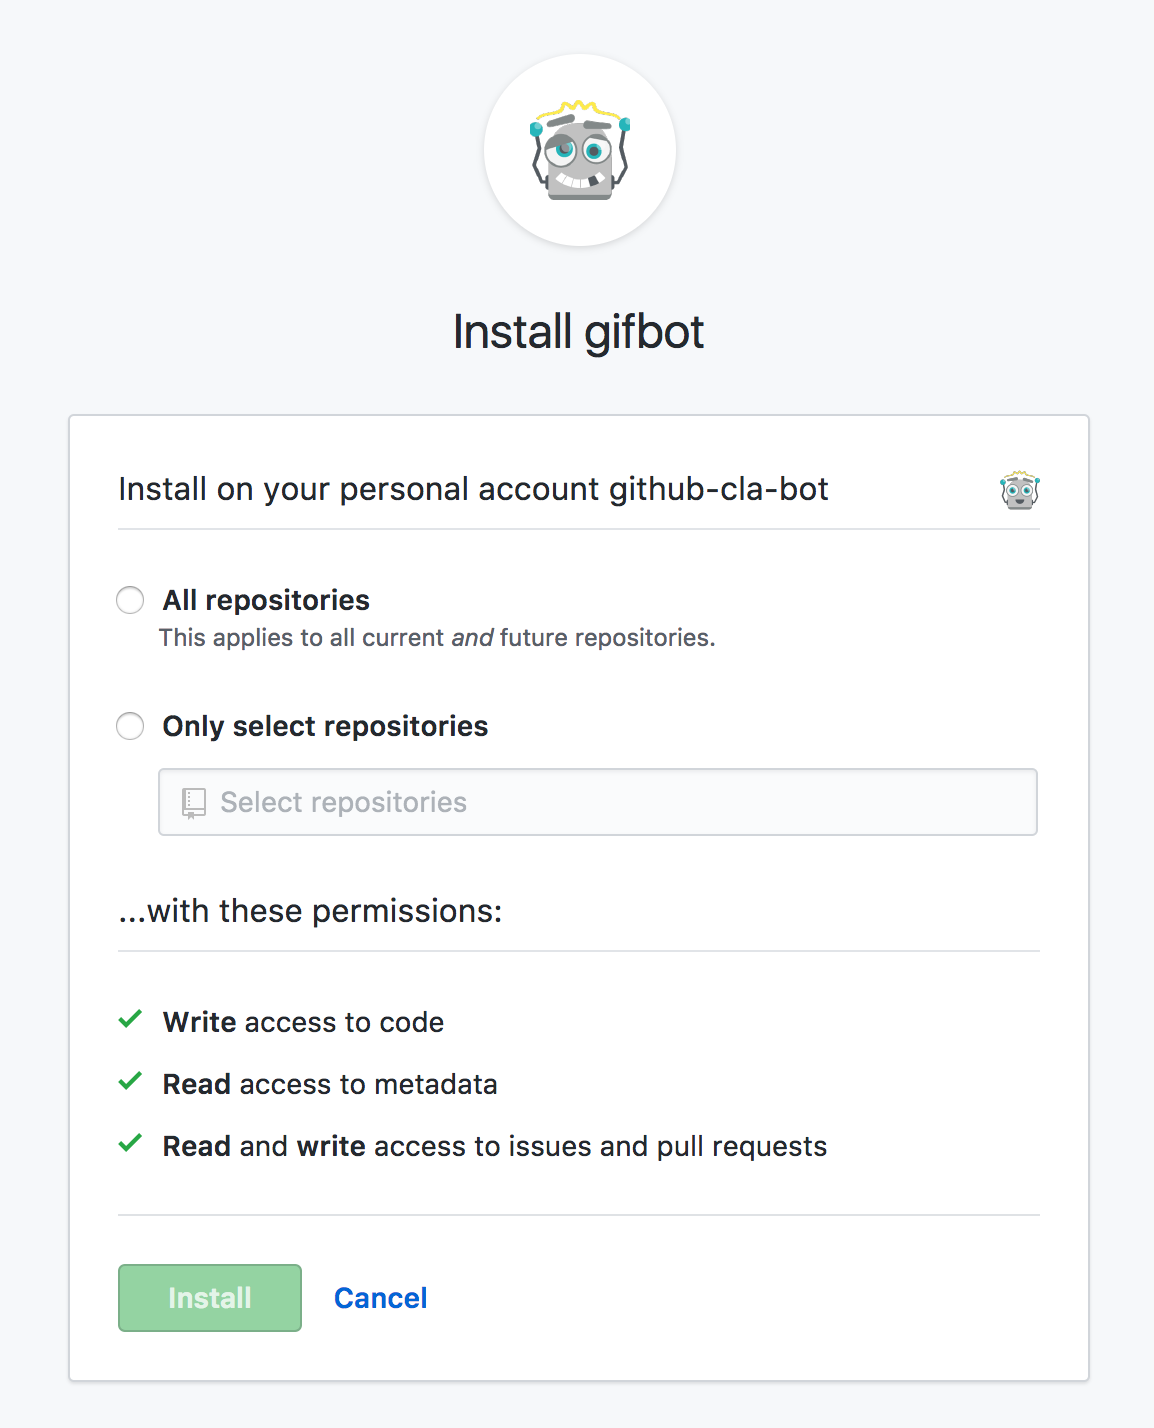Click the "...with these permissions:" section heading

coord(310,911)
